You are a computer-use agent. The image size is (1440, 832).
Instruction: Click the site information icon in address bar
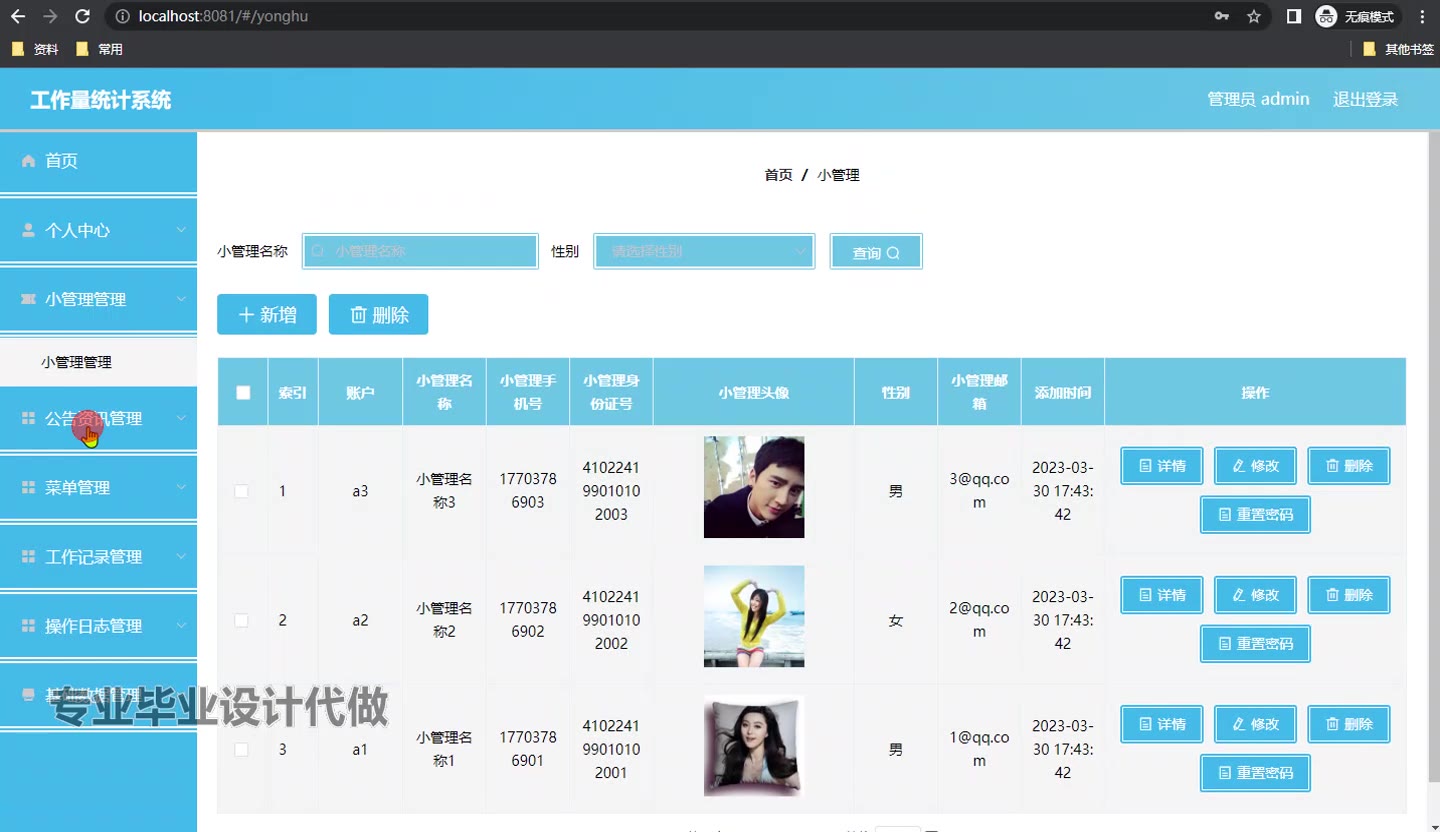pyautogui.click(x=122, y=16)
